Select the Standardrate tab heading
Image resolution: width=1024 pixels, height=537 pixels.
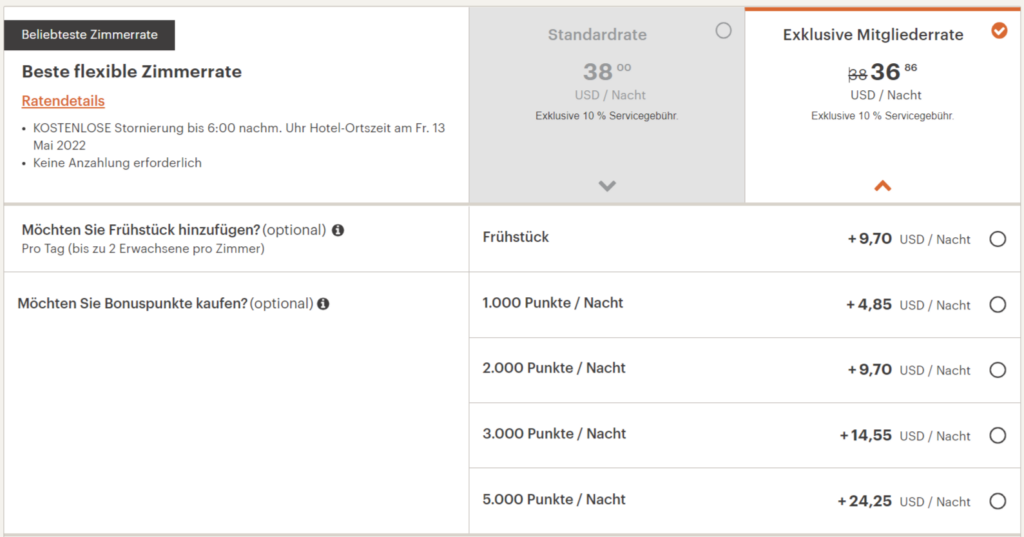point(597,35)
